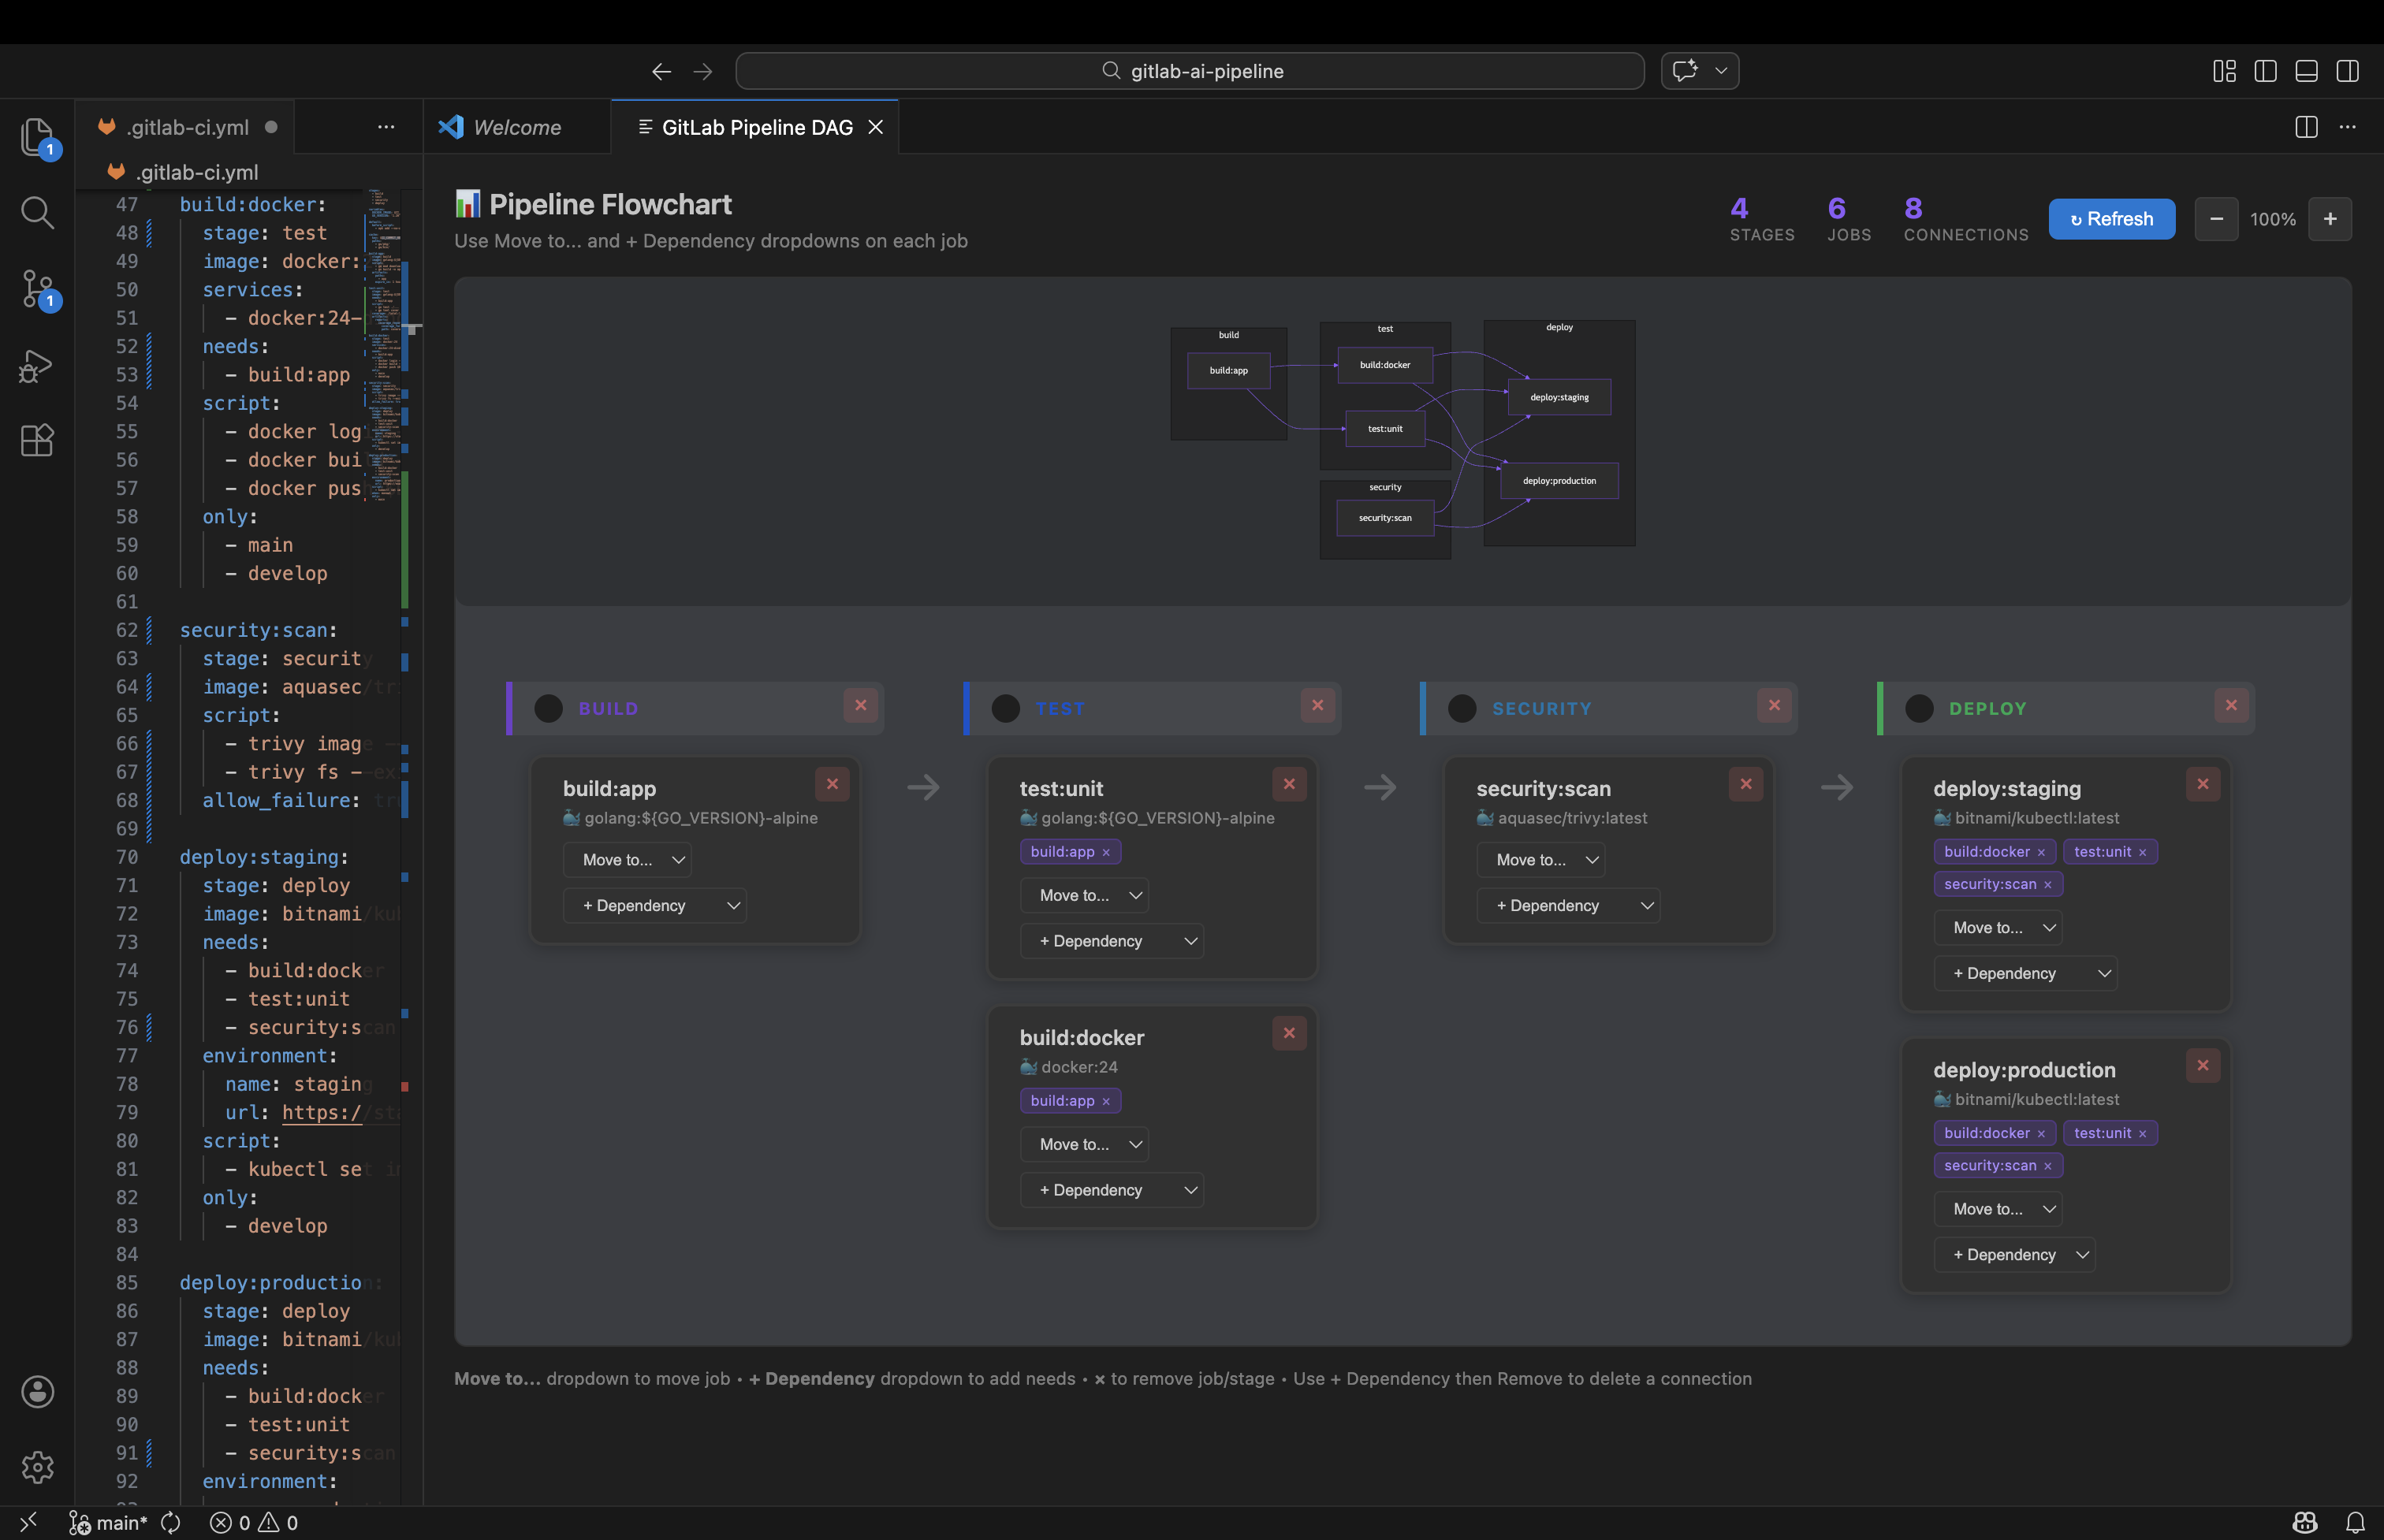
Task: Open Run and Debug view
Action: click(37, 365)
